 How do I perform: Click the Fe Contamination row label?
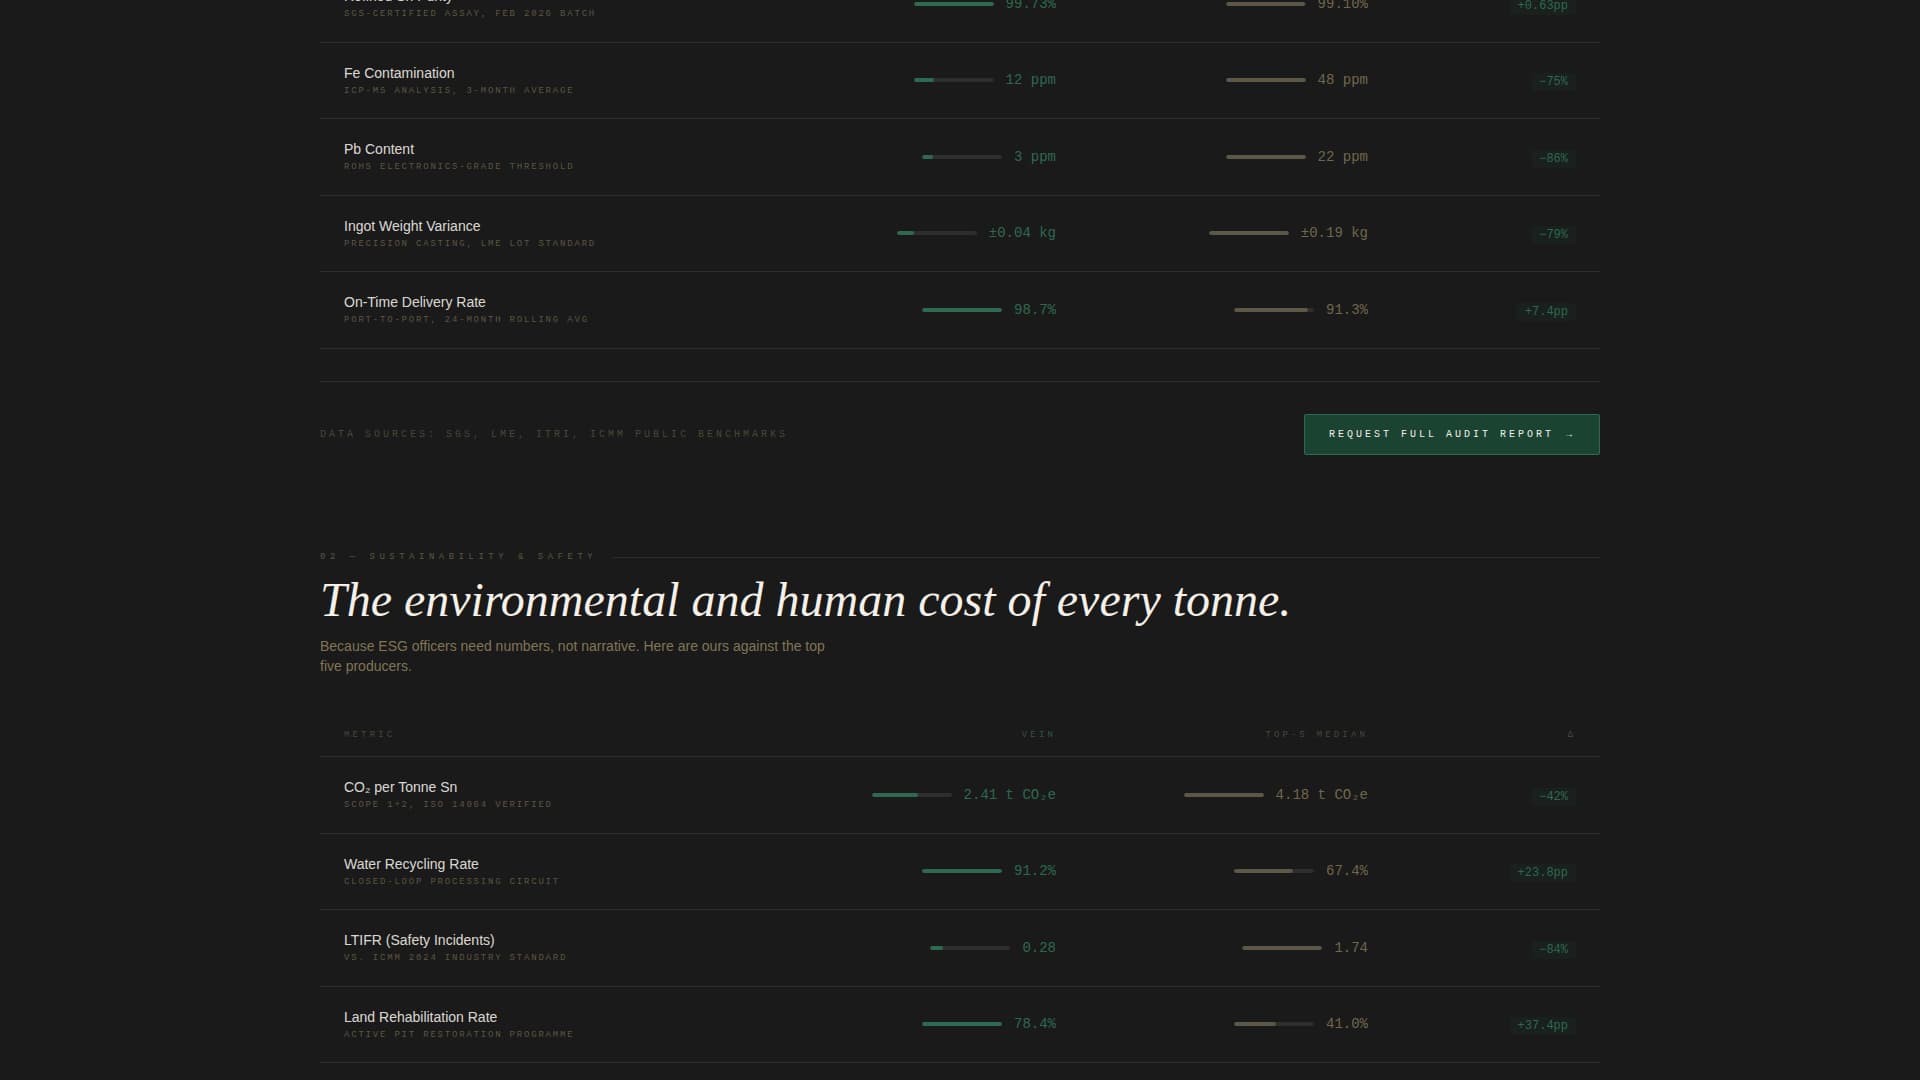399,73
